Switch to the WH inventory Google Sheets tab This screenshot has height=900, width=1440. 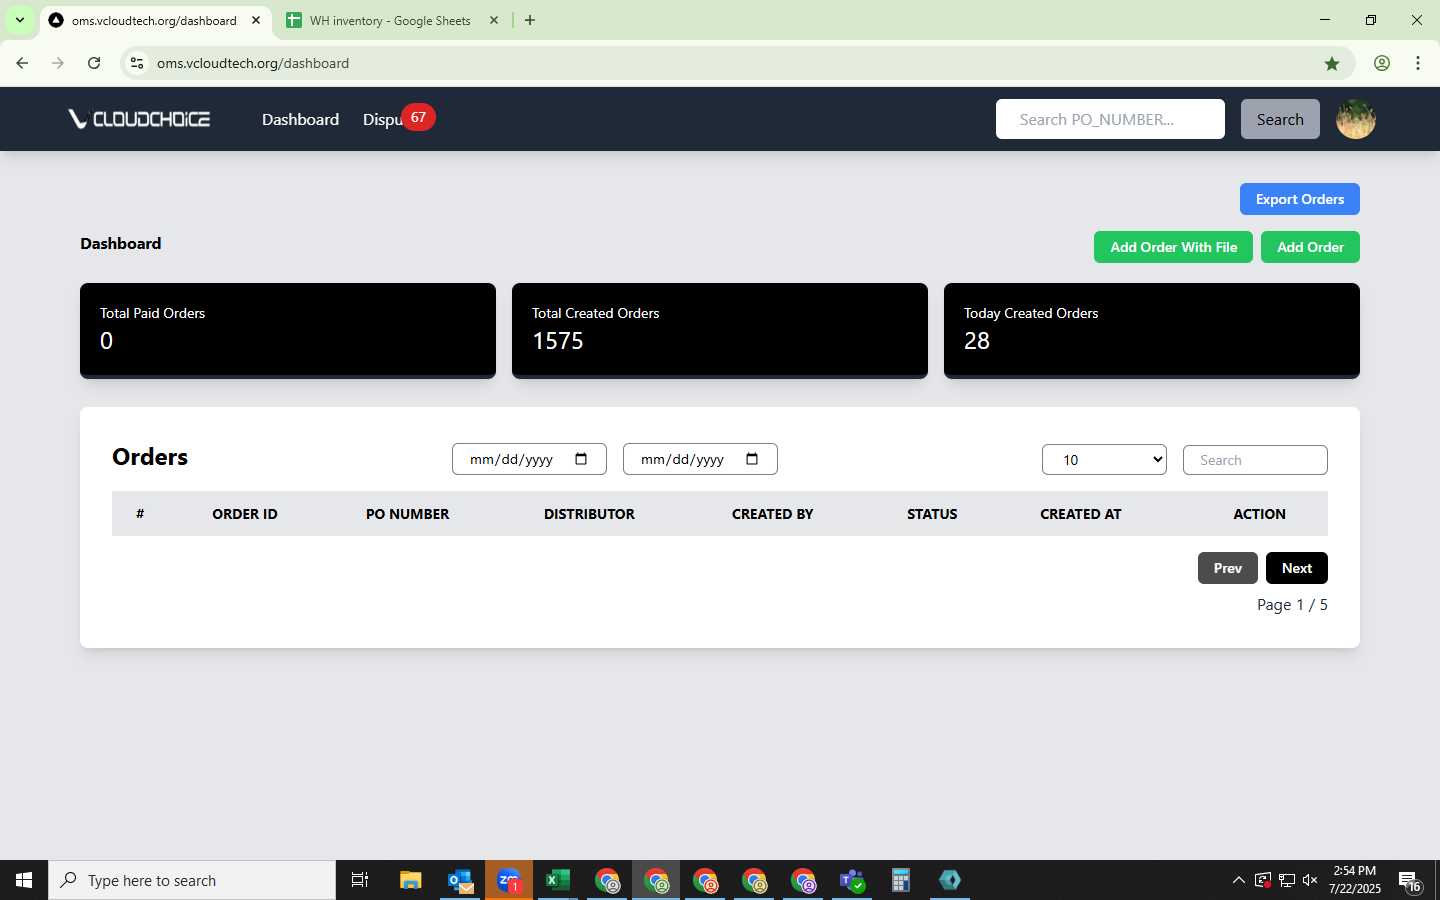pos(390,20)
